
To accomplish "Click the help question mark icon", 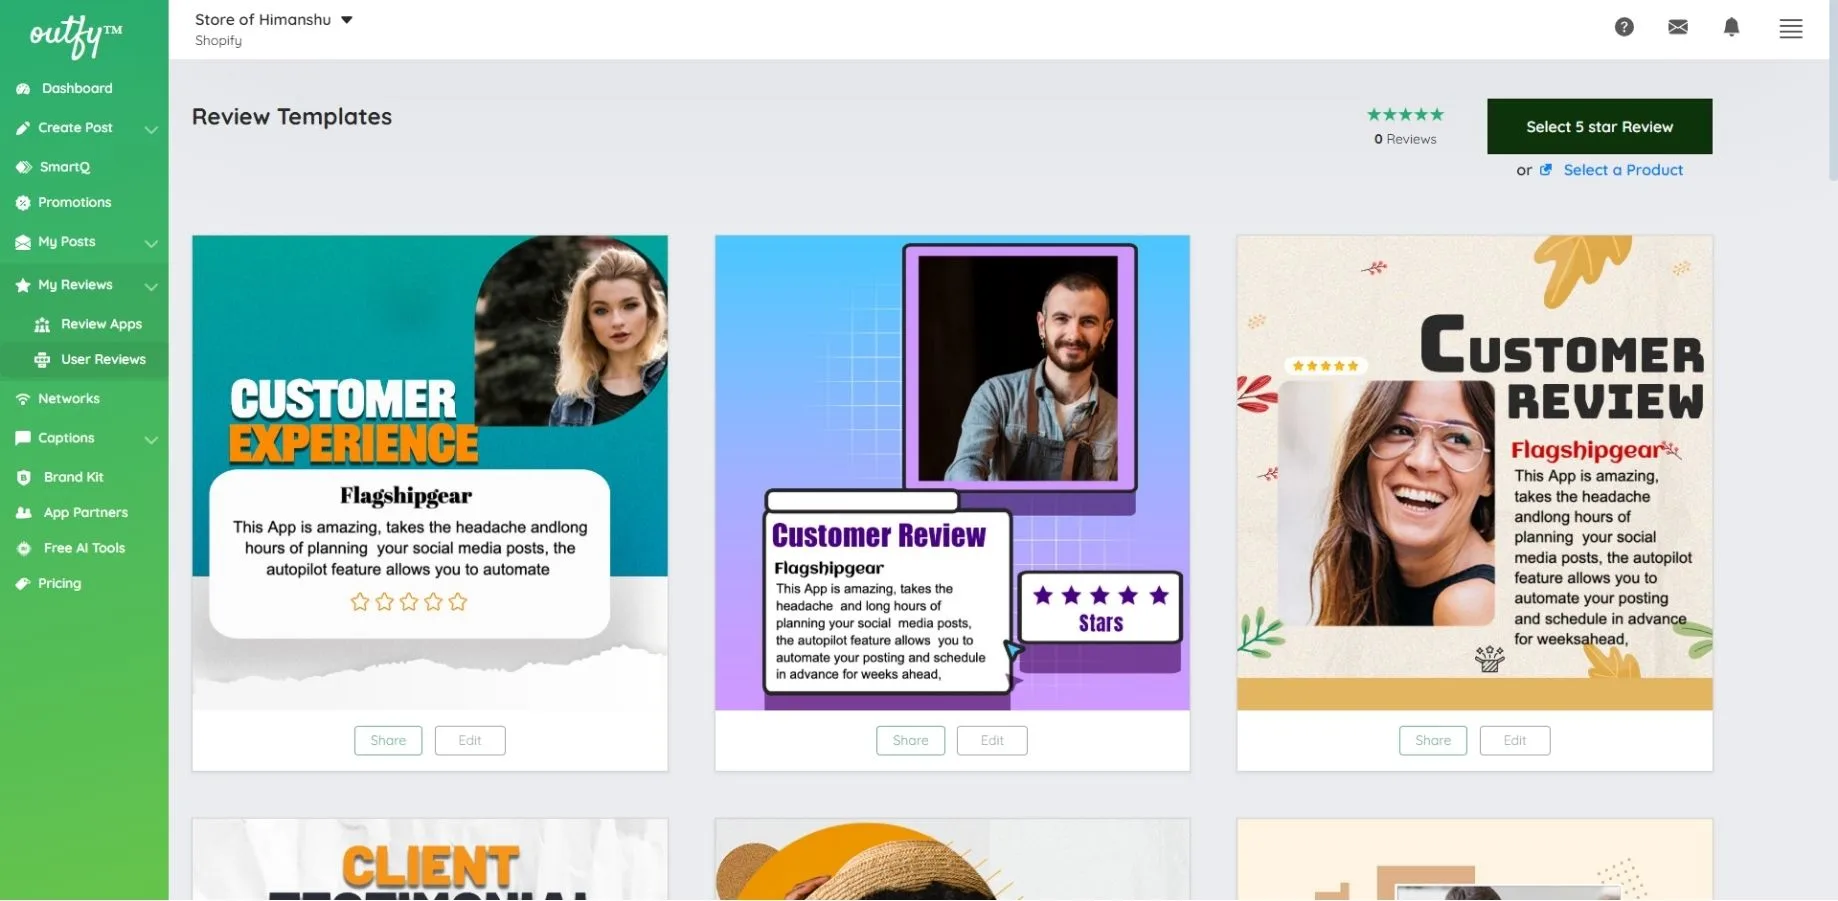I will click(x=1624, y=27).
